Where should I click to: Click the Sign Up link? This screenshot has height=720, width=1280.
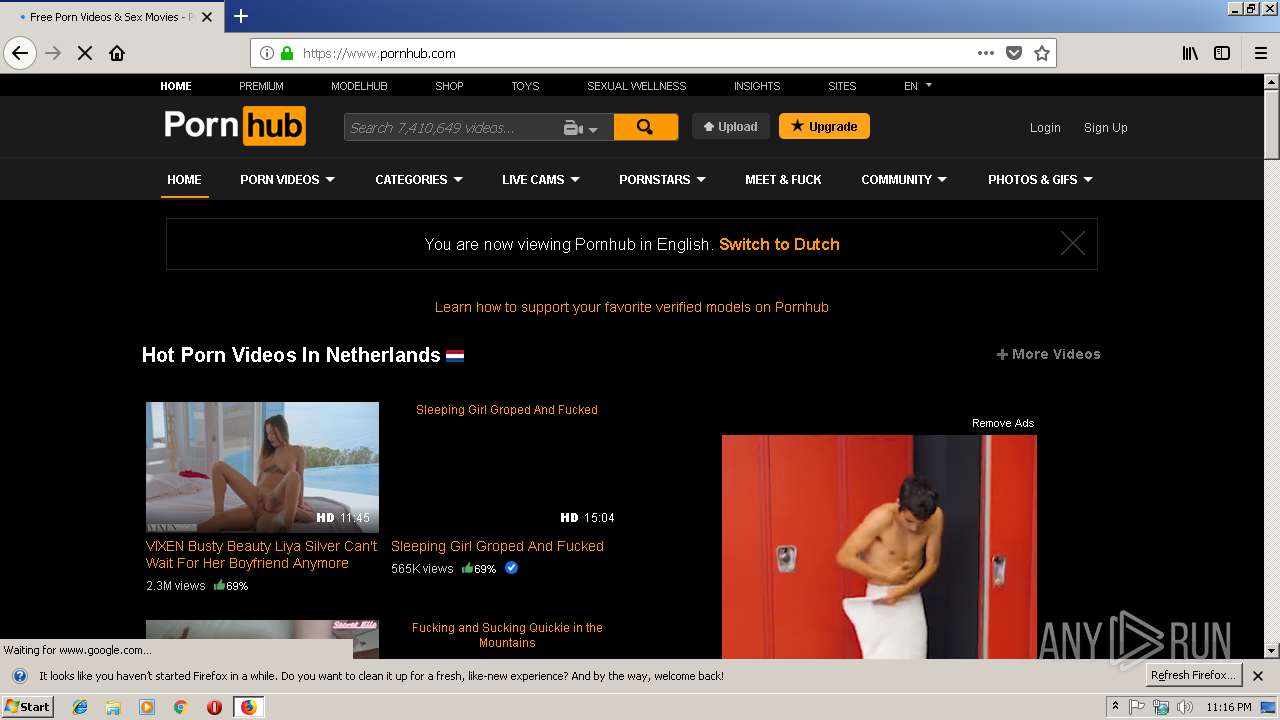click(x=1105, y=127)
